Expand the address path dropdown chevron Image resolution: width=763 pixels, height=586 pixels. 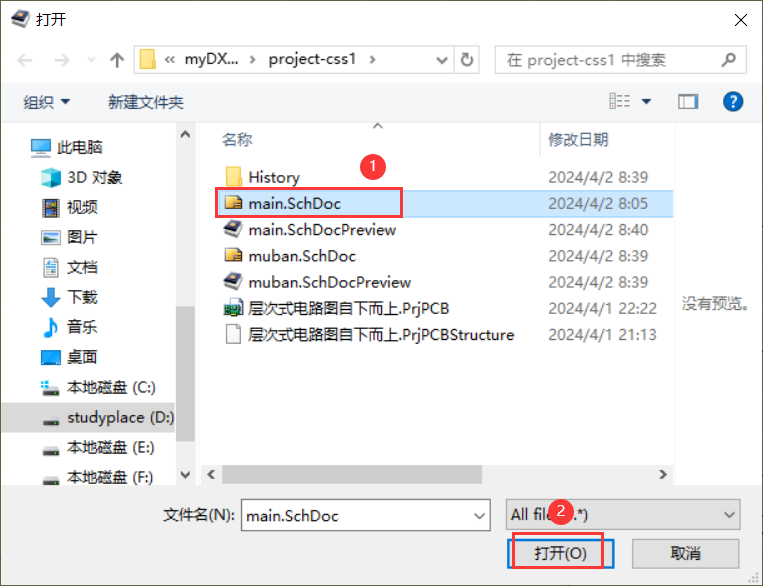point(441,60)
